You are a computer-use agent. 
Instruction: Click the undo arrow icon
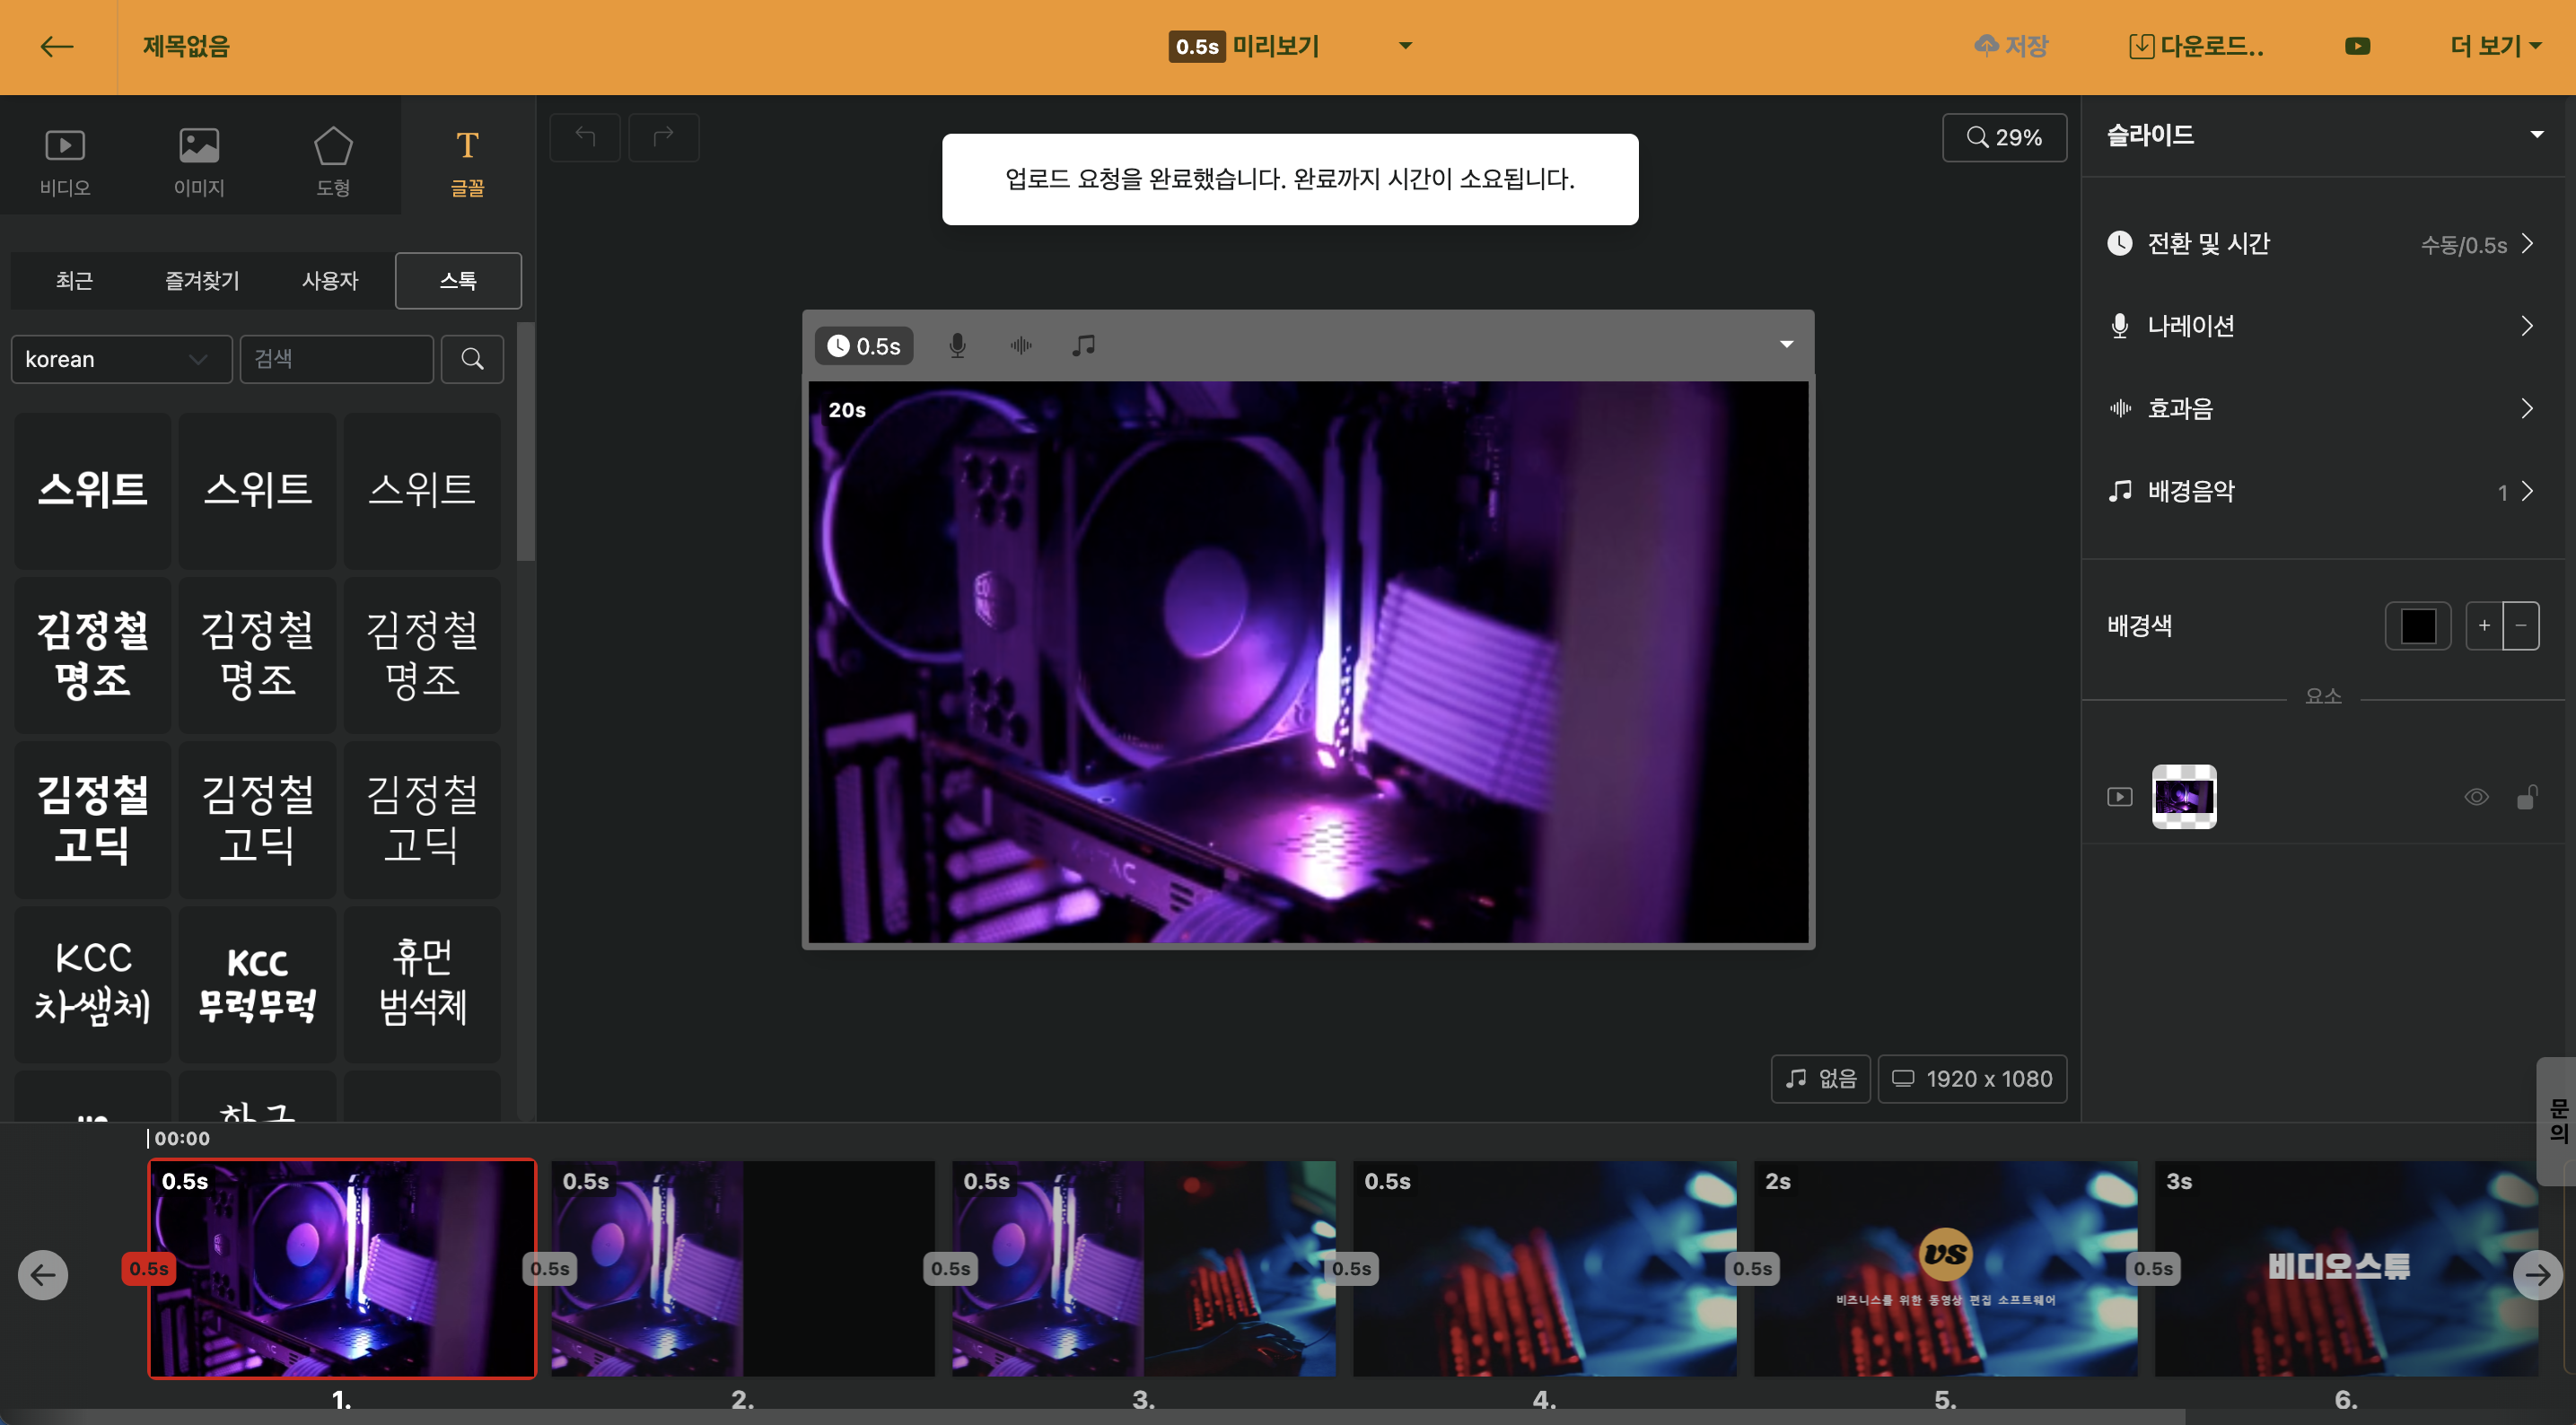(585, 137)
